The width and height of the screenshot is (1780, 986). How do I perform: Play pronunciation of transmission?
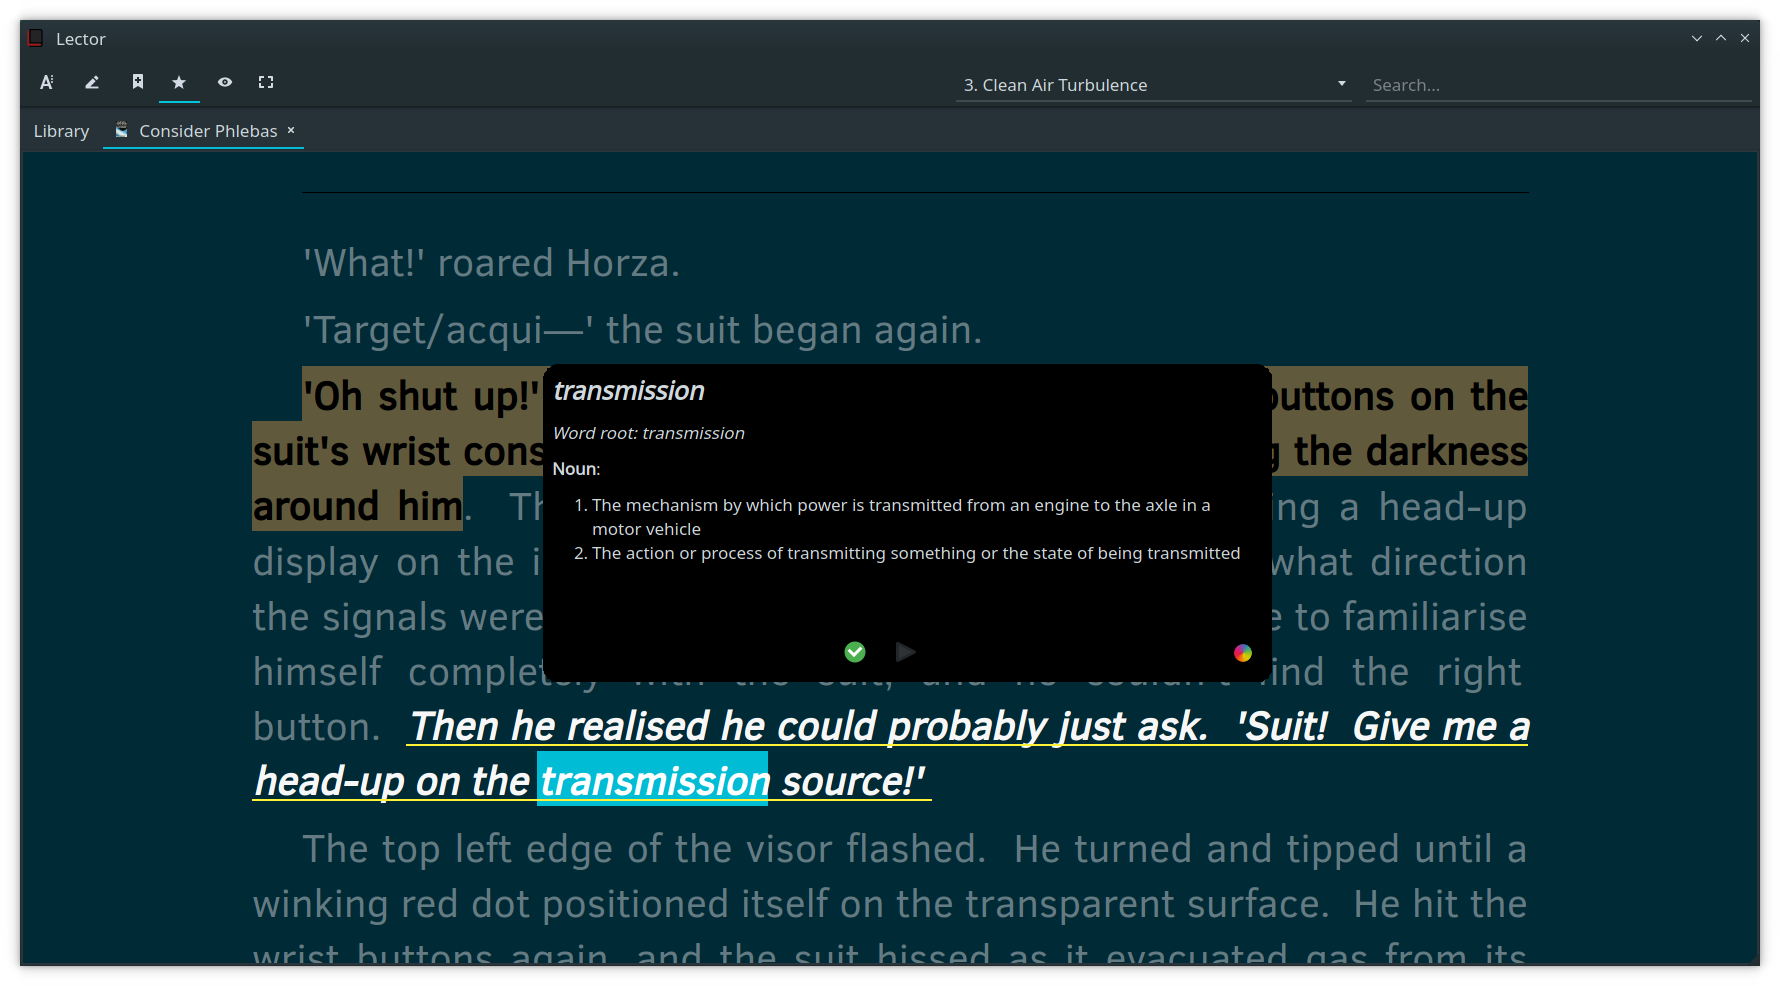tap(906, 652)
